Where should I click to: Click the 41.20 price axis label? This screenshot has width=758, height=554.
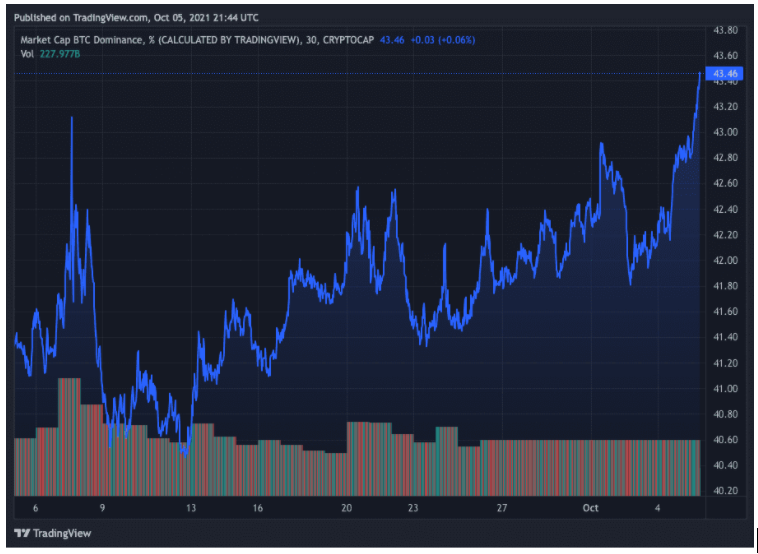coord(725,363)
